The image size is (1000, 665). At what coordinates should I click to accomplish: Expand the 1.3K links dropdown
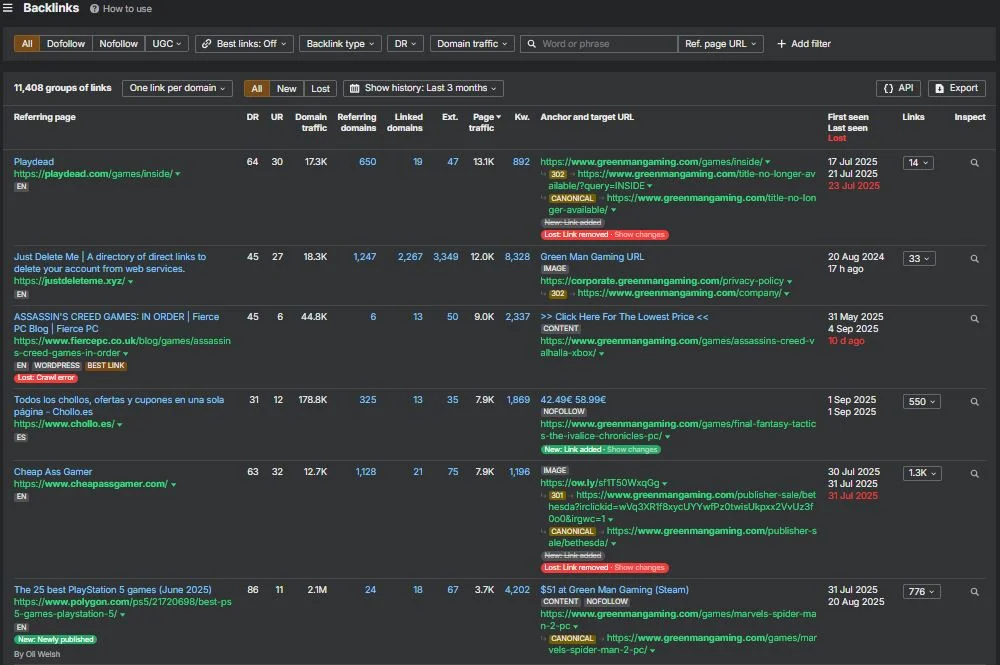[x=922, y=473]
